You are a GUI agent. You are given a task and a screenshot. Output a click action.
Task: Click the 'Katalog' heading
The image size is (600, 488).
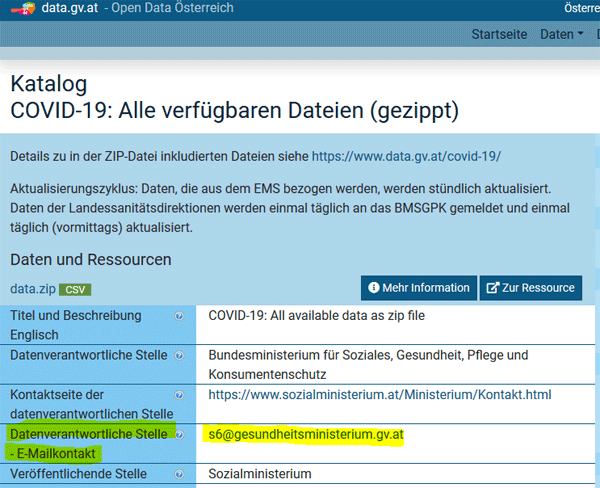[49, 84]
